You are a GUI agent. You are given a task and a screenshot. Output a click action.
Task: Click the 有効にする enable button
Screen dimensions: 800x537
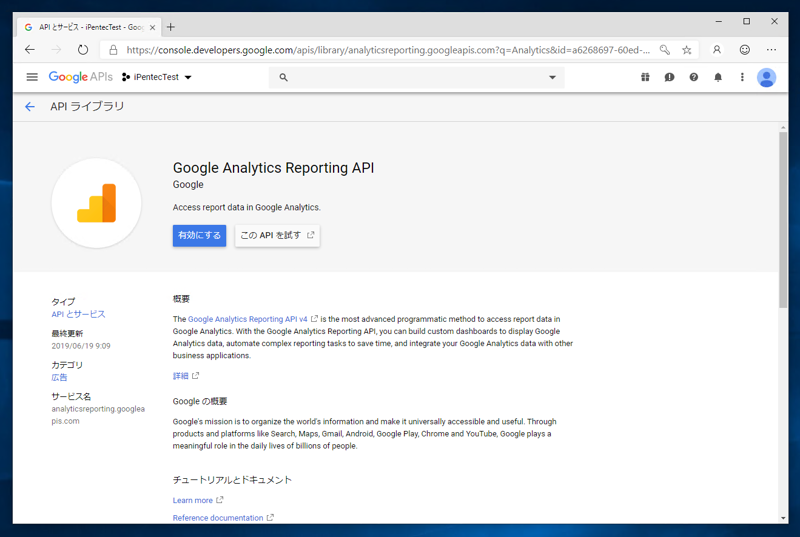(199, 236)
